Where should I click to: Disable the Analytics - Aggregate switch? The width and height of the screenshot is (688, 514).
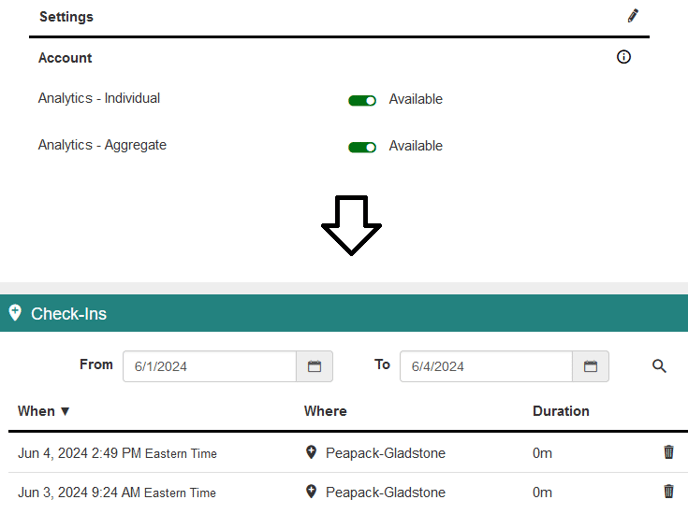[x=362, y=147]
